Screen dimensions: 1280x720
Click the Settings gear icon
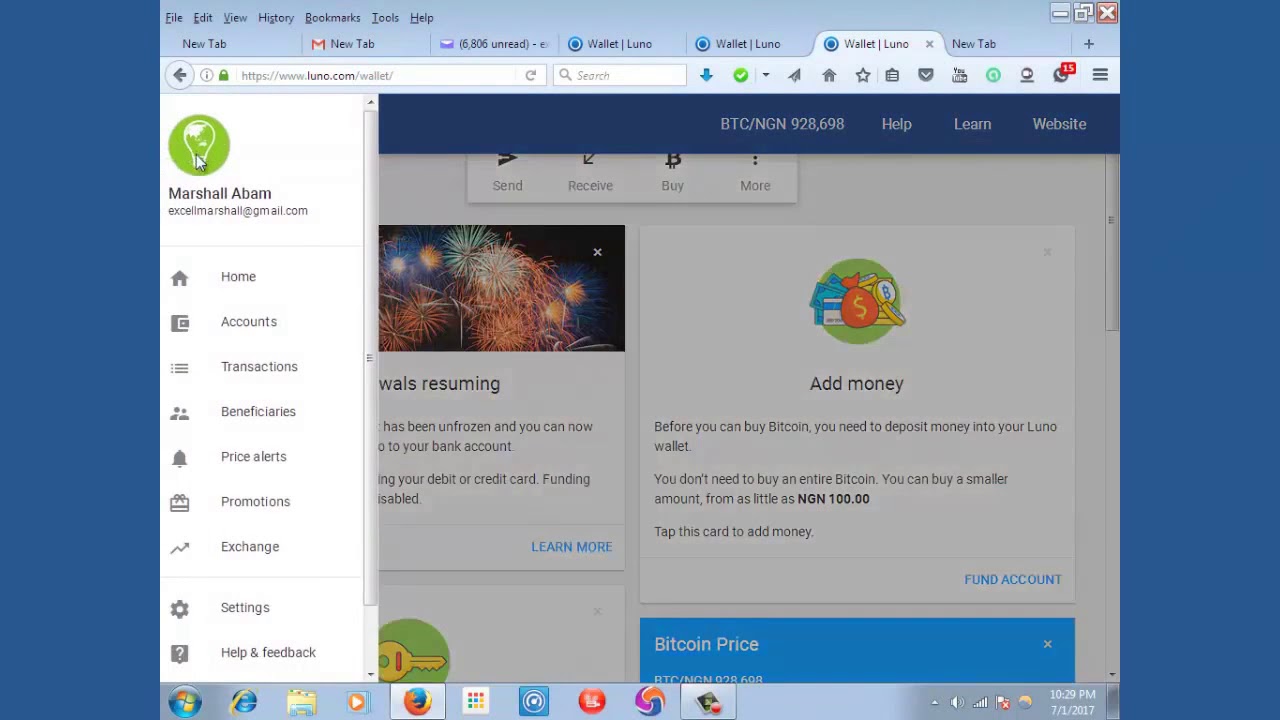pos(179,609)
